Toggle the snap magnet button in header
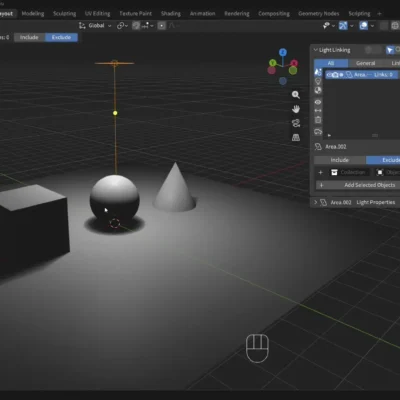Screen dimensions: 400x400 click(x=136, y=26)
